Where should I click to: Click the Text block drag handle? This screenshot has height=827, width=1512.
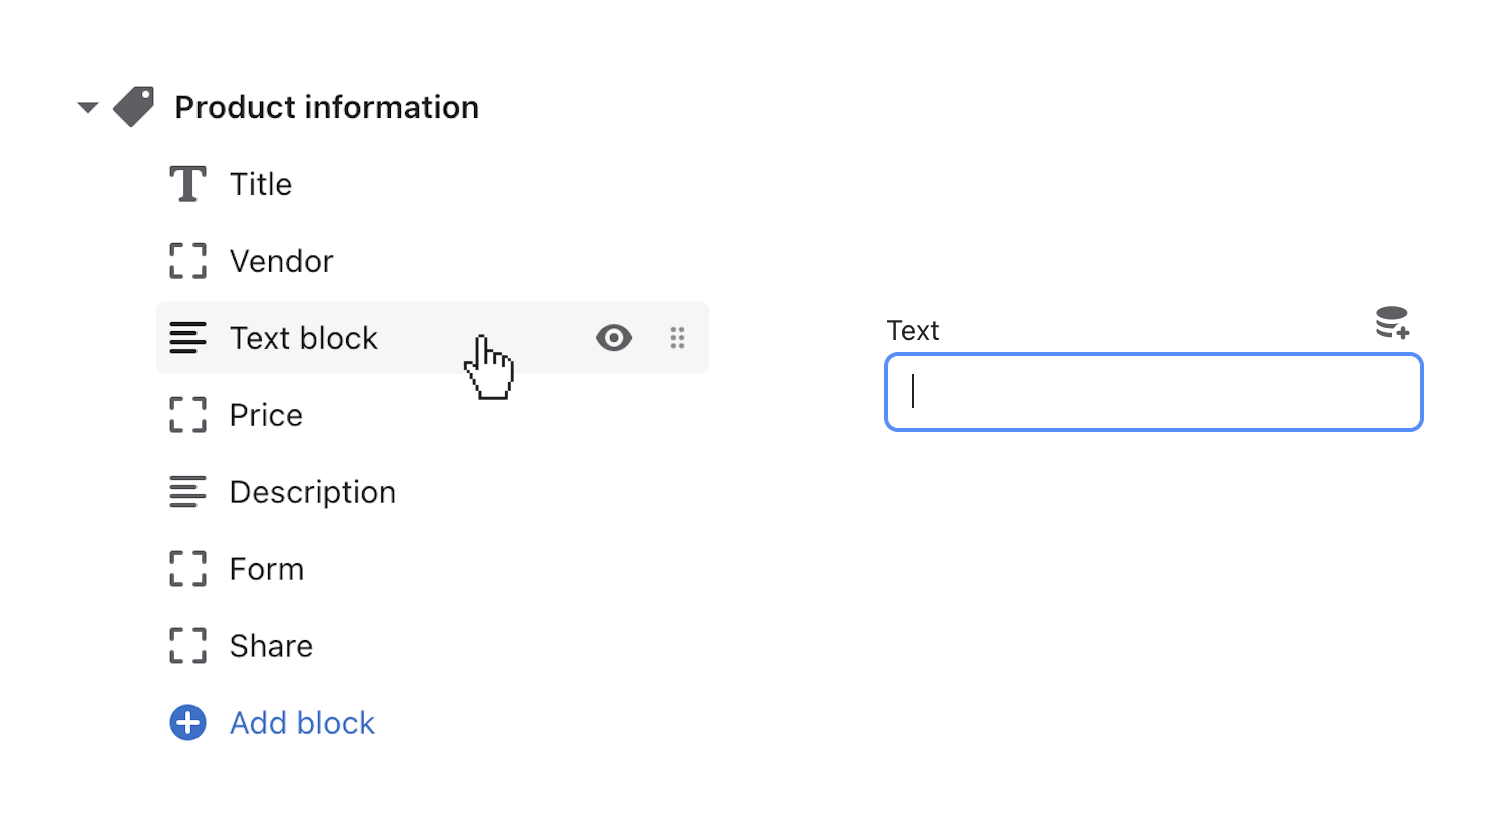tap(677, 338)
